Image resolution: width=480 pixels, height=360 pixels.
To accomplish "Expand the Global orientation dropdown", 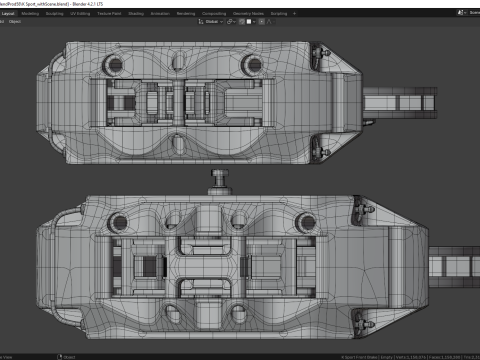I will tap(214, 22).
